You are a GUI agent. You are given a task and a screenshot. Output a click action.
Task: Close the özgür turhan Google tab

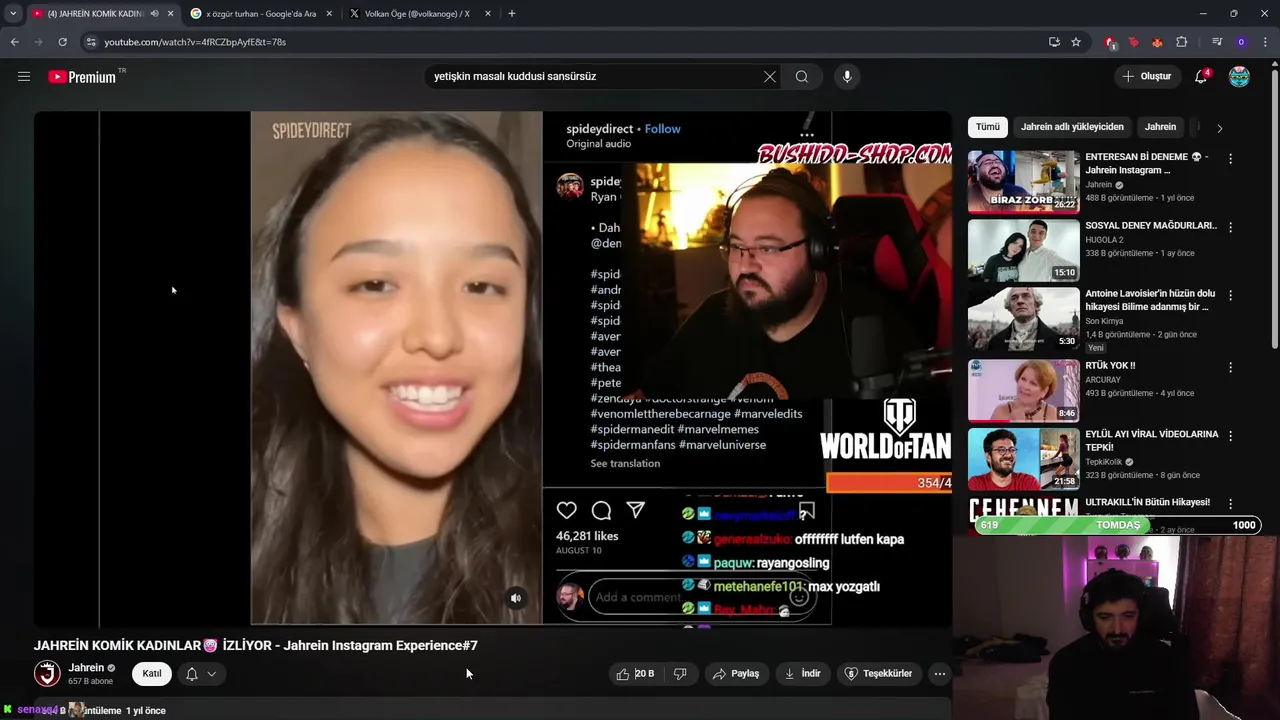(x=329, y=14)
